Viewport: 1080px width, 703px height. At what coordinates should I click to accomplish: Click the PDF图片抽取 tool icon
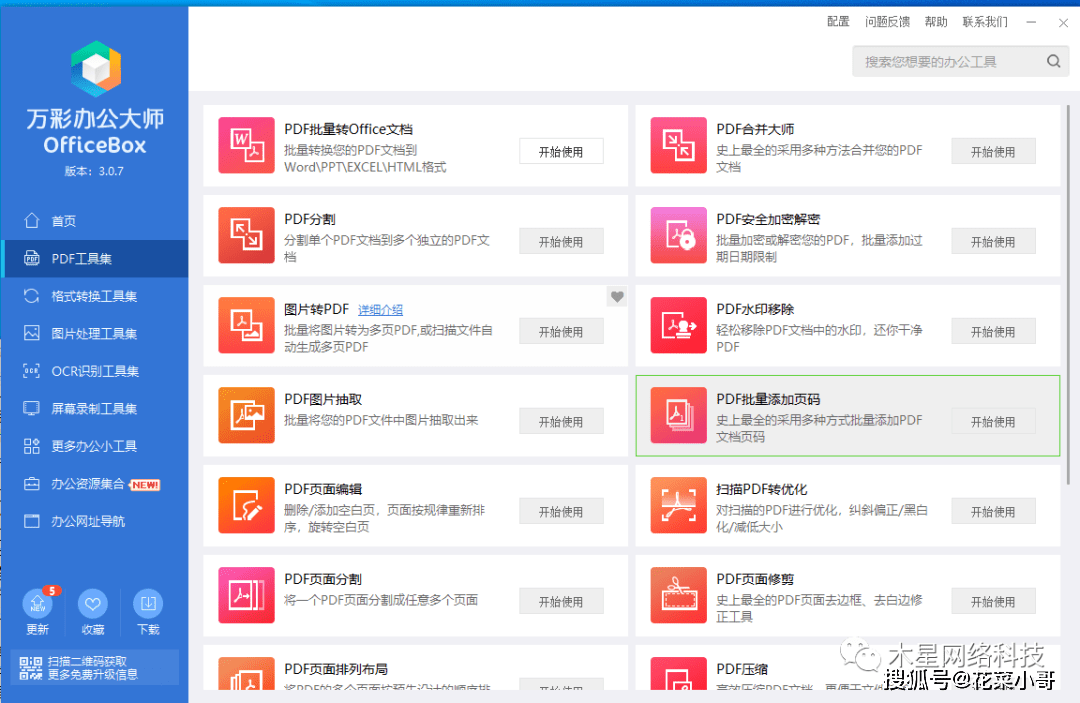[x=246, y=415]
